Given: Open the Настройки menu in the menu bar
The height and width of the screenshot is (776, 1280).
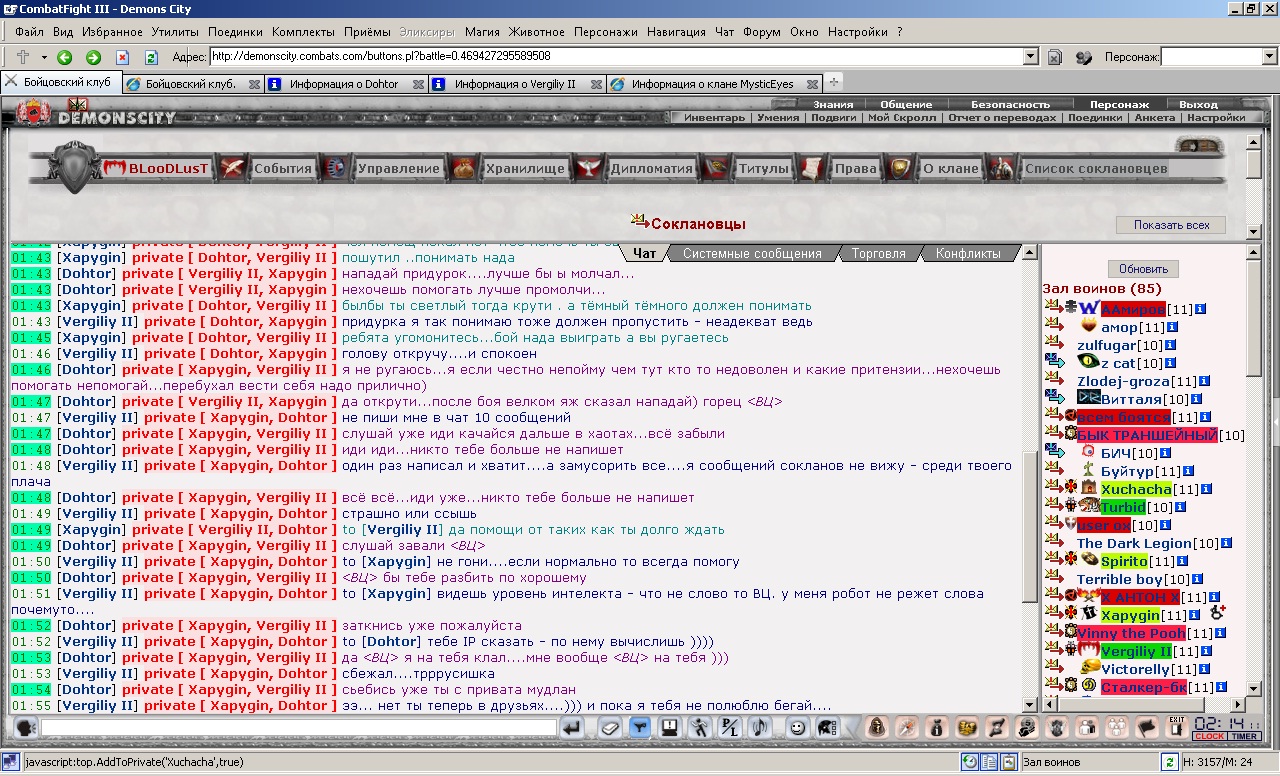Looking at the screenshot, I should (x=858, y=32).
